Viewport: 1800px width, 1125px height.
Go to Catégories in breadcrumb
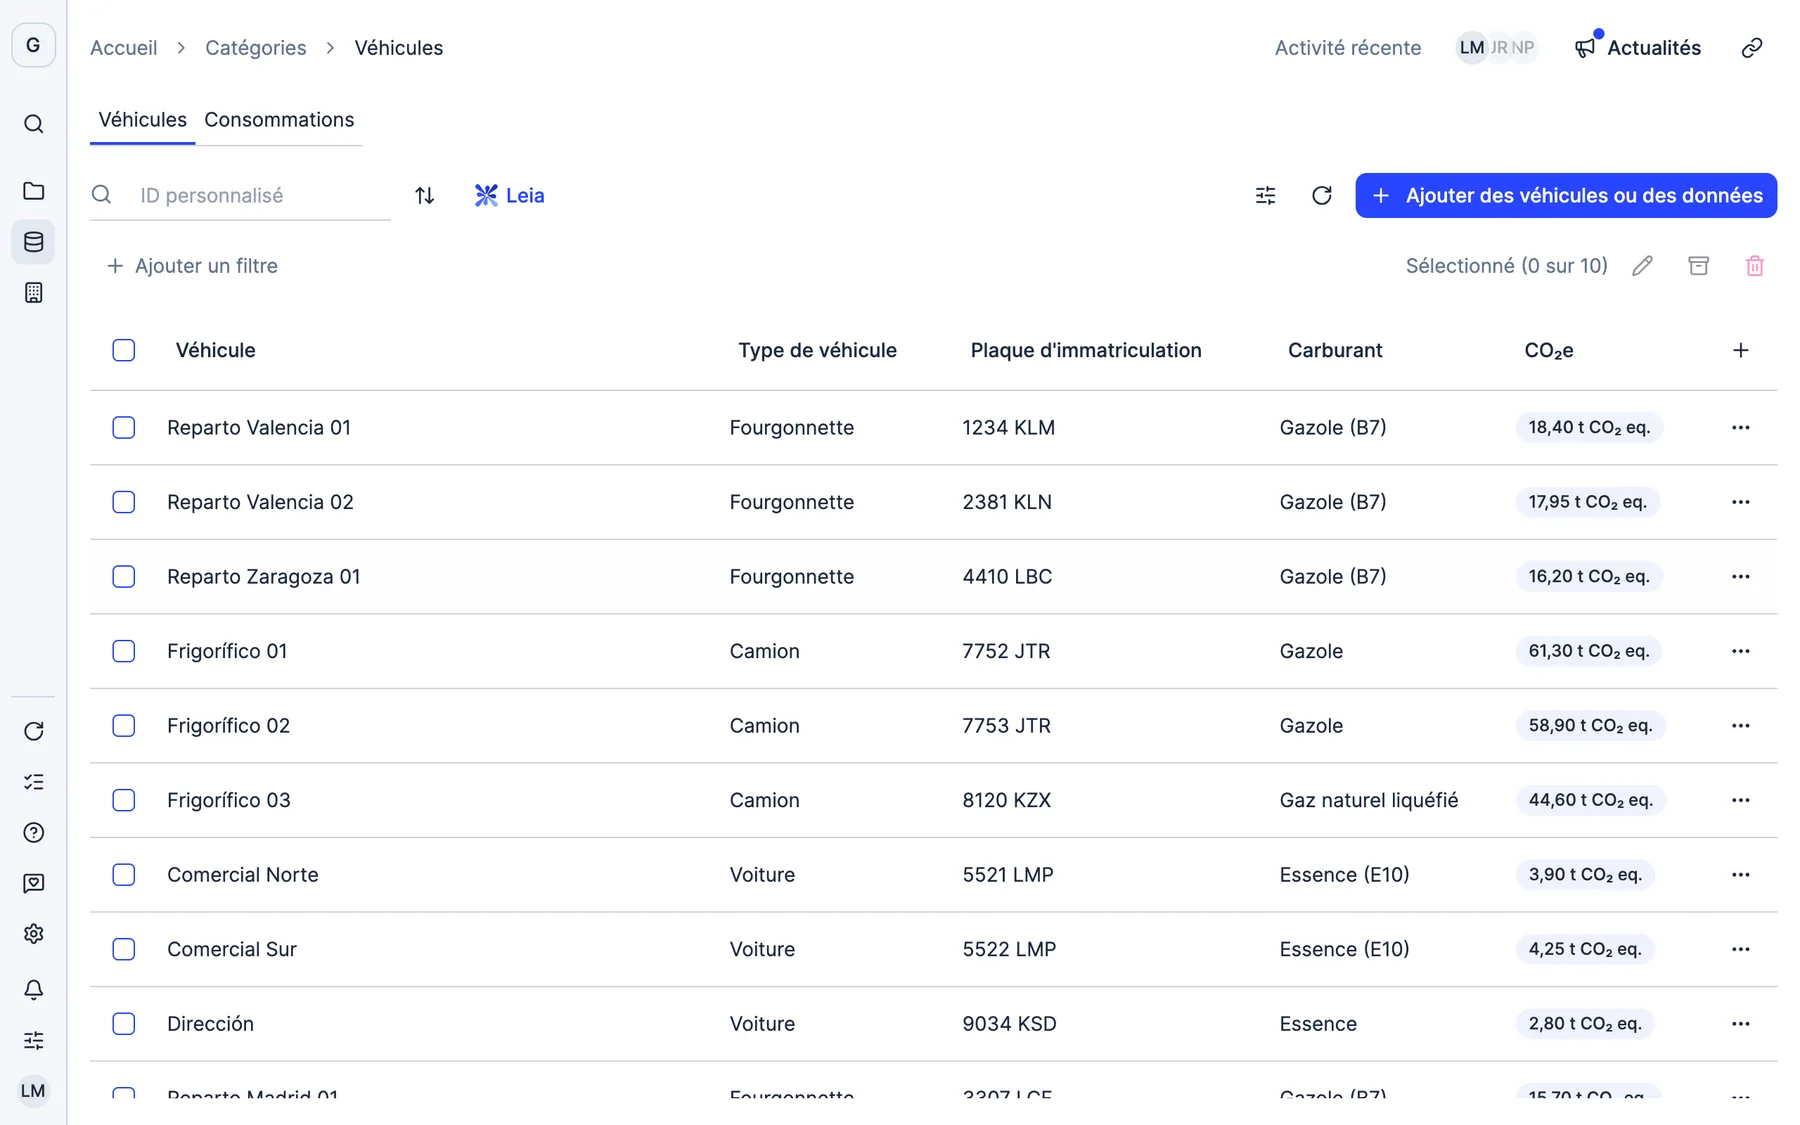pyautogui.click(x=255, y=48)
